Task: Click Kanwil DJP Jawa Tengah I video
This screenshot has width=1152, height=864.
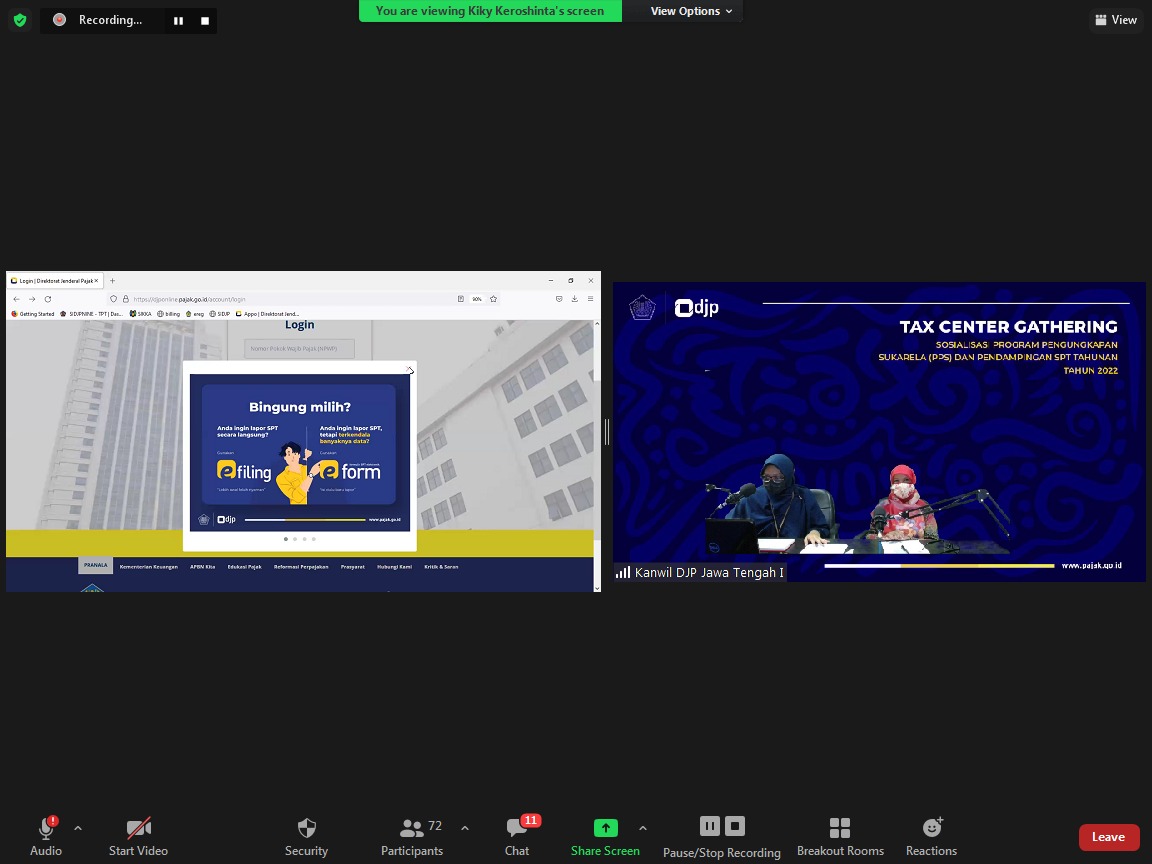Action: (879, 432)
